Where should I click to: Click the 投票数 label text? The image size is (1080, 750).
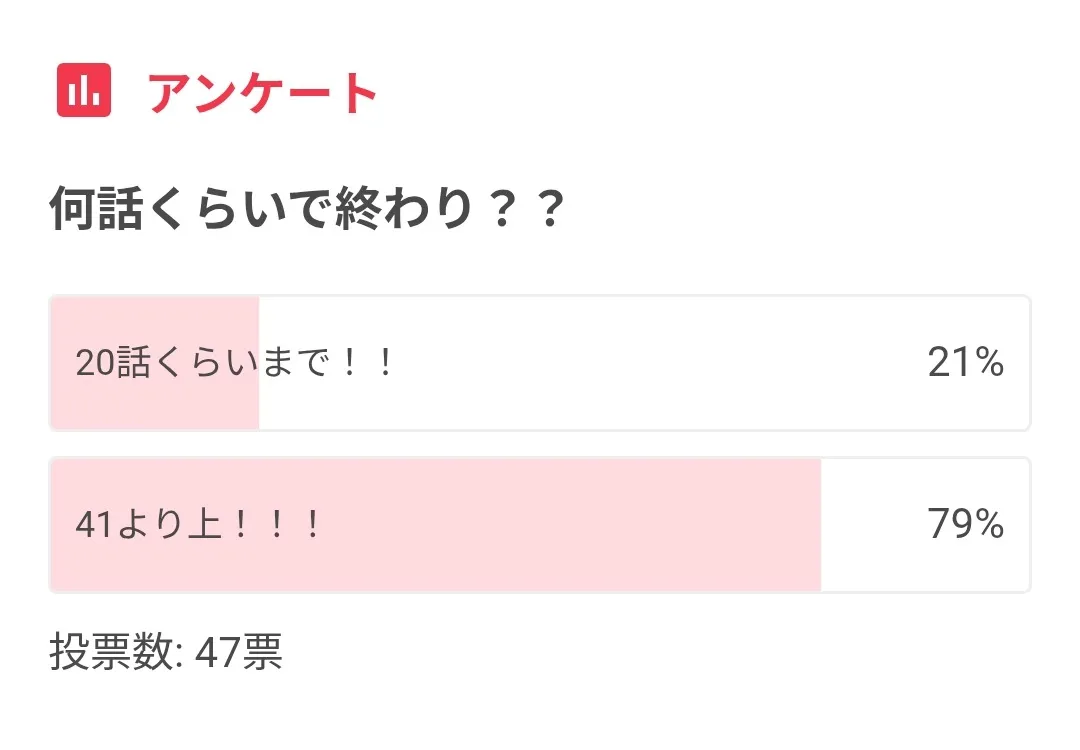coord(110,653)
